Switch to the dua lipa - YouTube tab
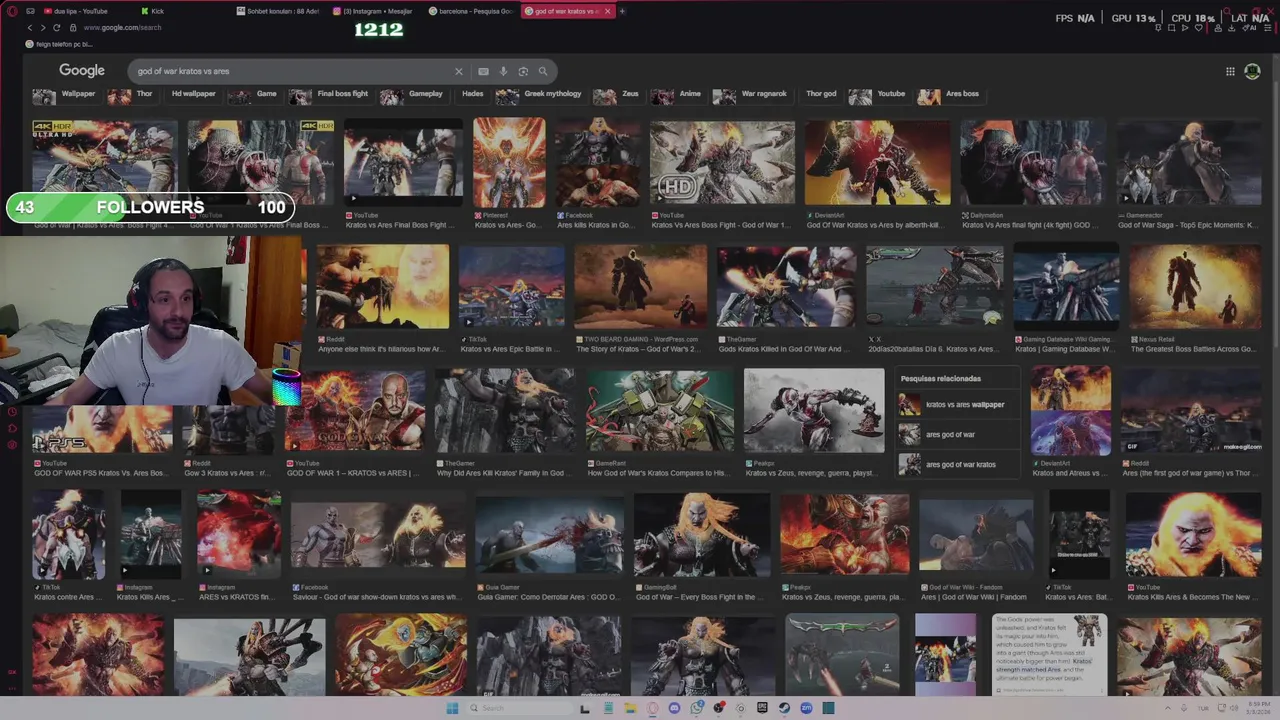The width and height of the screenshot is (1280, 720). pos(82,11)
